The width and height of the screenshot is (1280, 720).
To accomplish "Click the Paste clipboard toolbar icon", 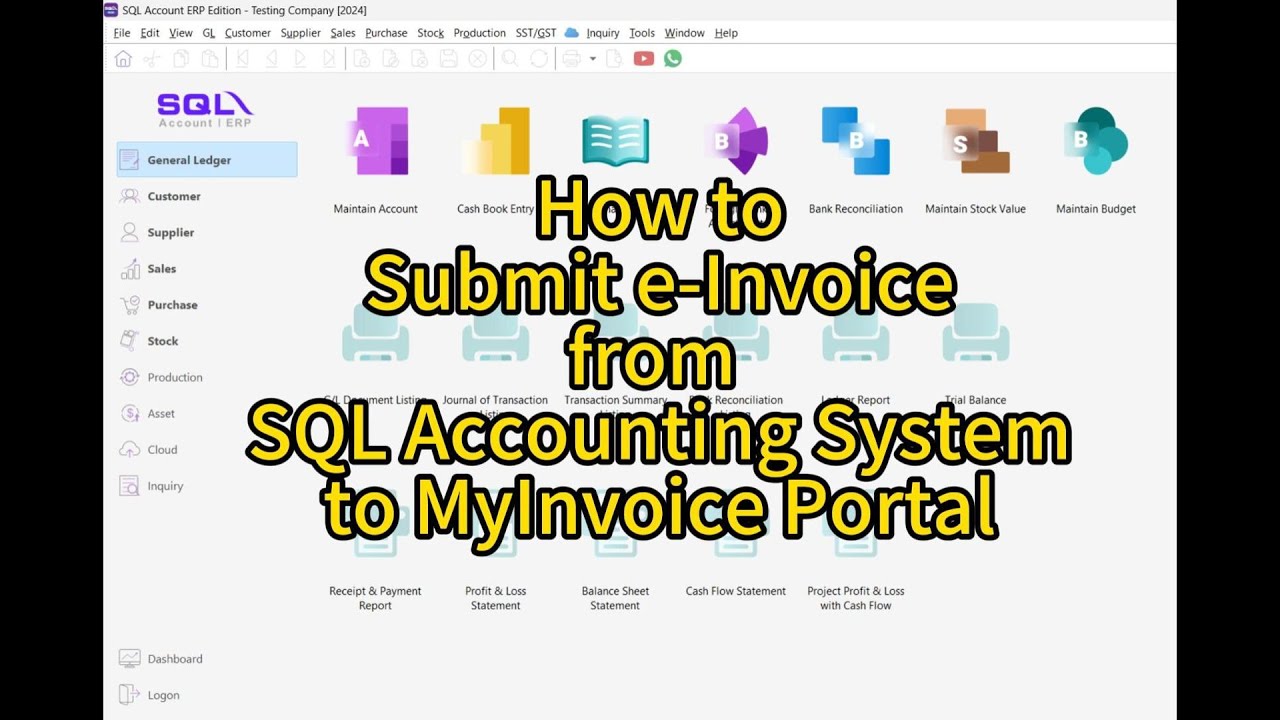I will click(x=209, y=59).
